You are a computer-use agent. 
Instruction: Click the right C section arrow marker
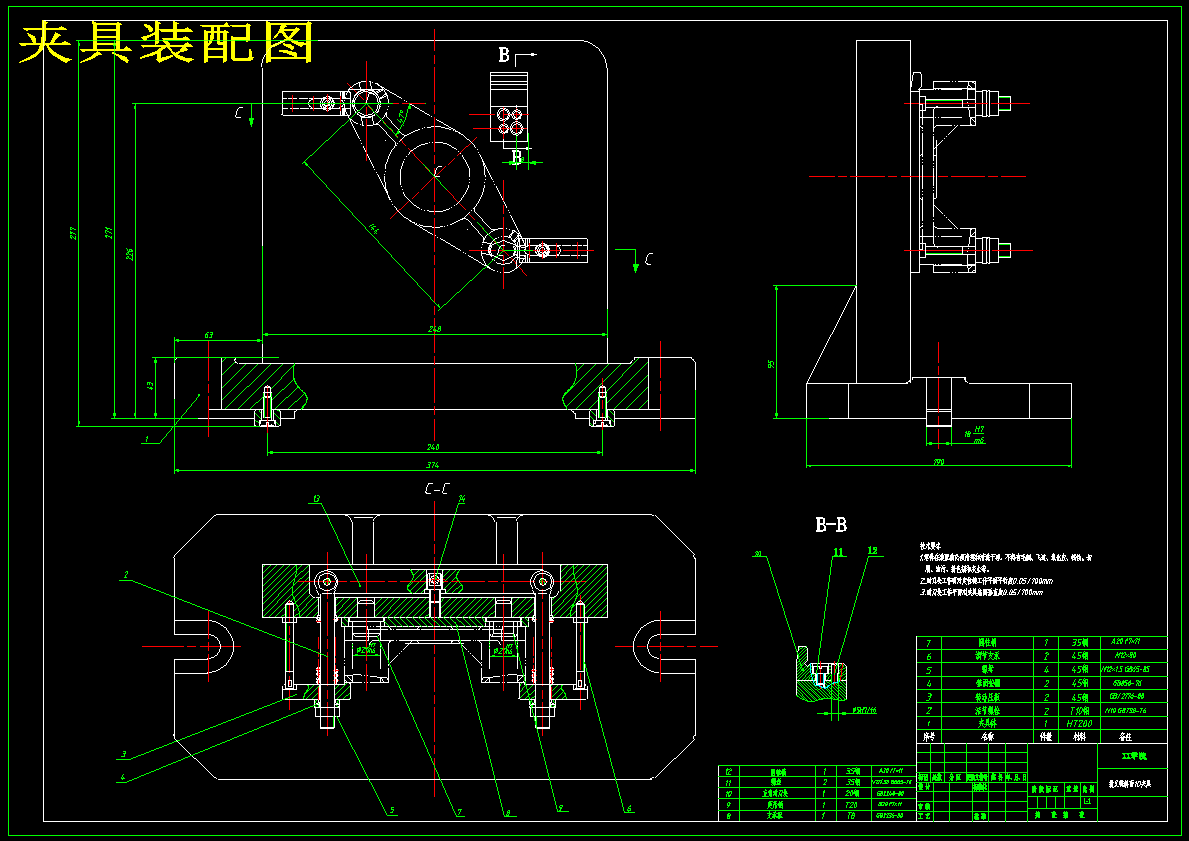pyautogui.click(x=642, y=260)
